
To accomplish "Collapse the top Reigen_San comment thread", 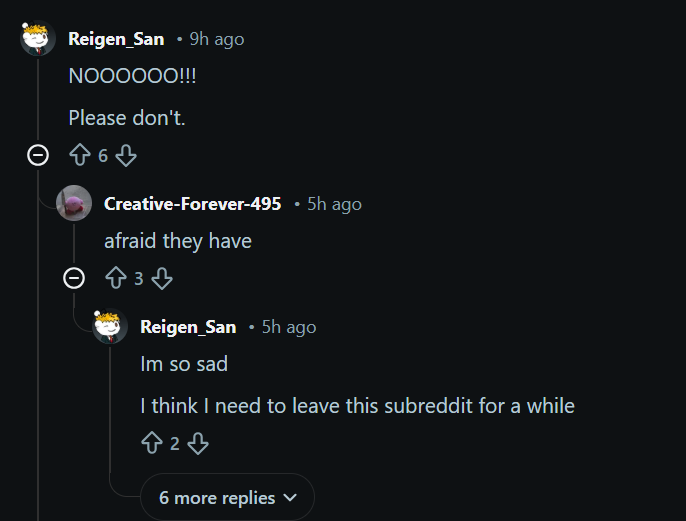I will [38, 155].
